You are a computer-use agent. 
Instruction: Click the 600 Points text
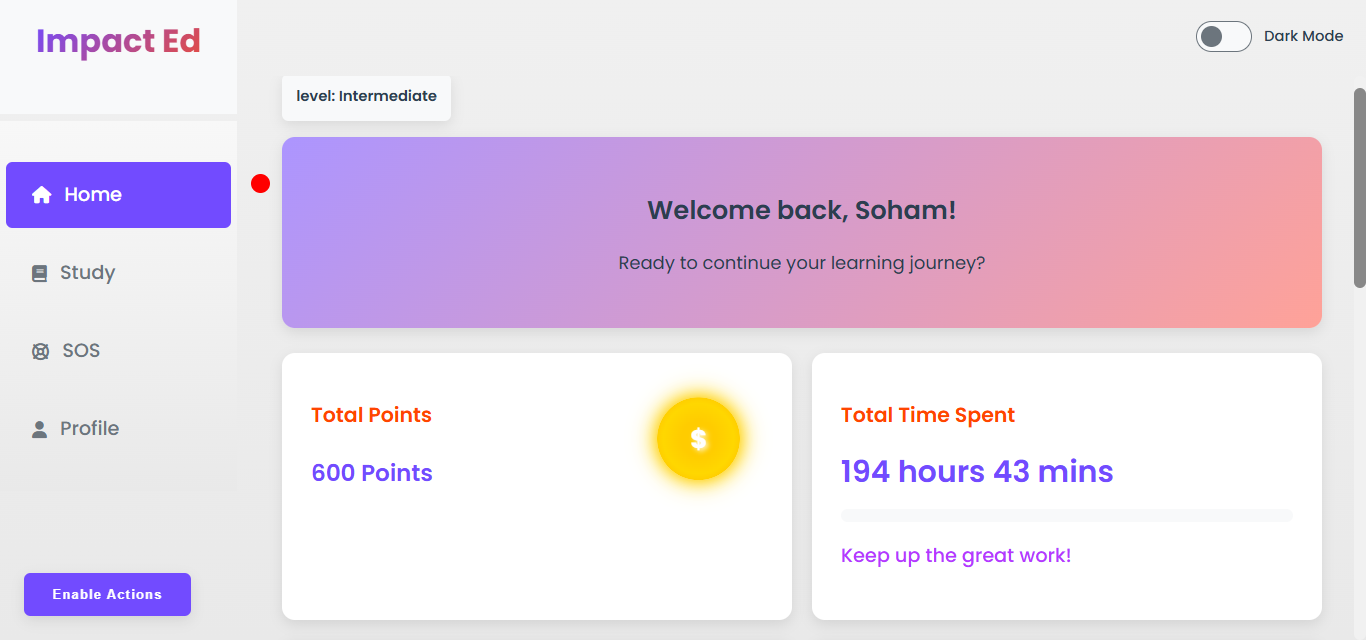[x=372, y=473]
